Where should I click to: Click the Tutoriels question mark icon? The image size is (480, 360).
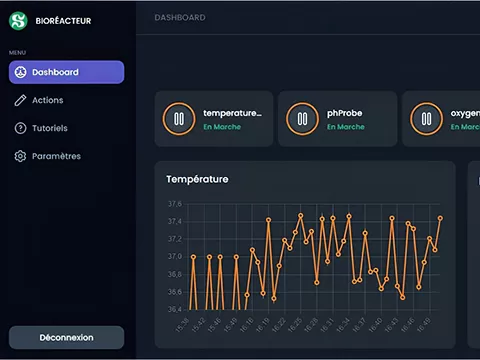[20, 128]
